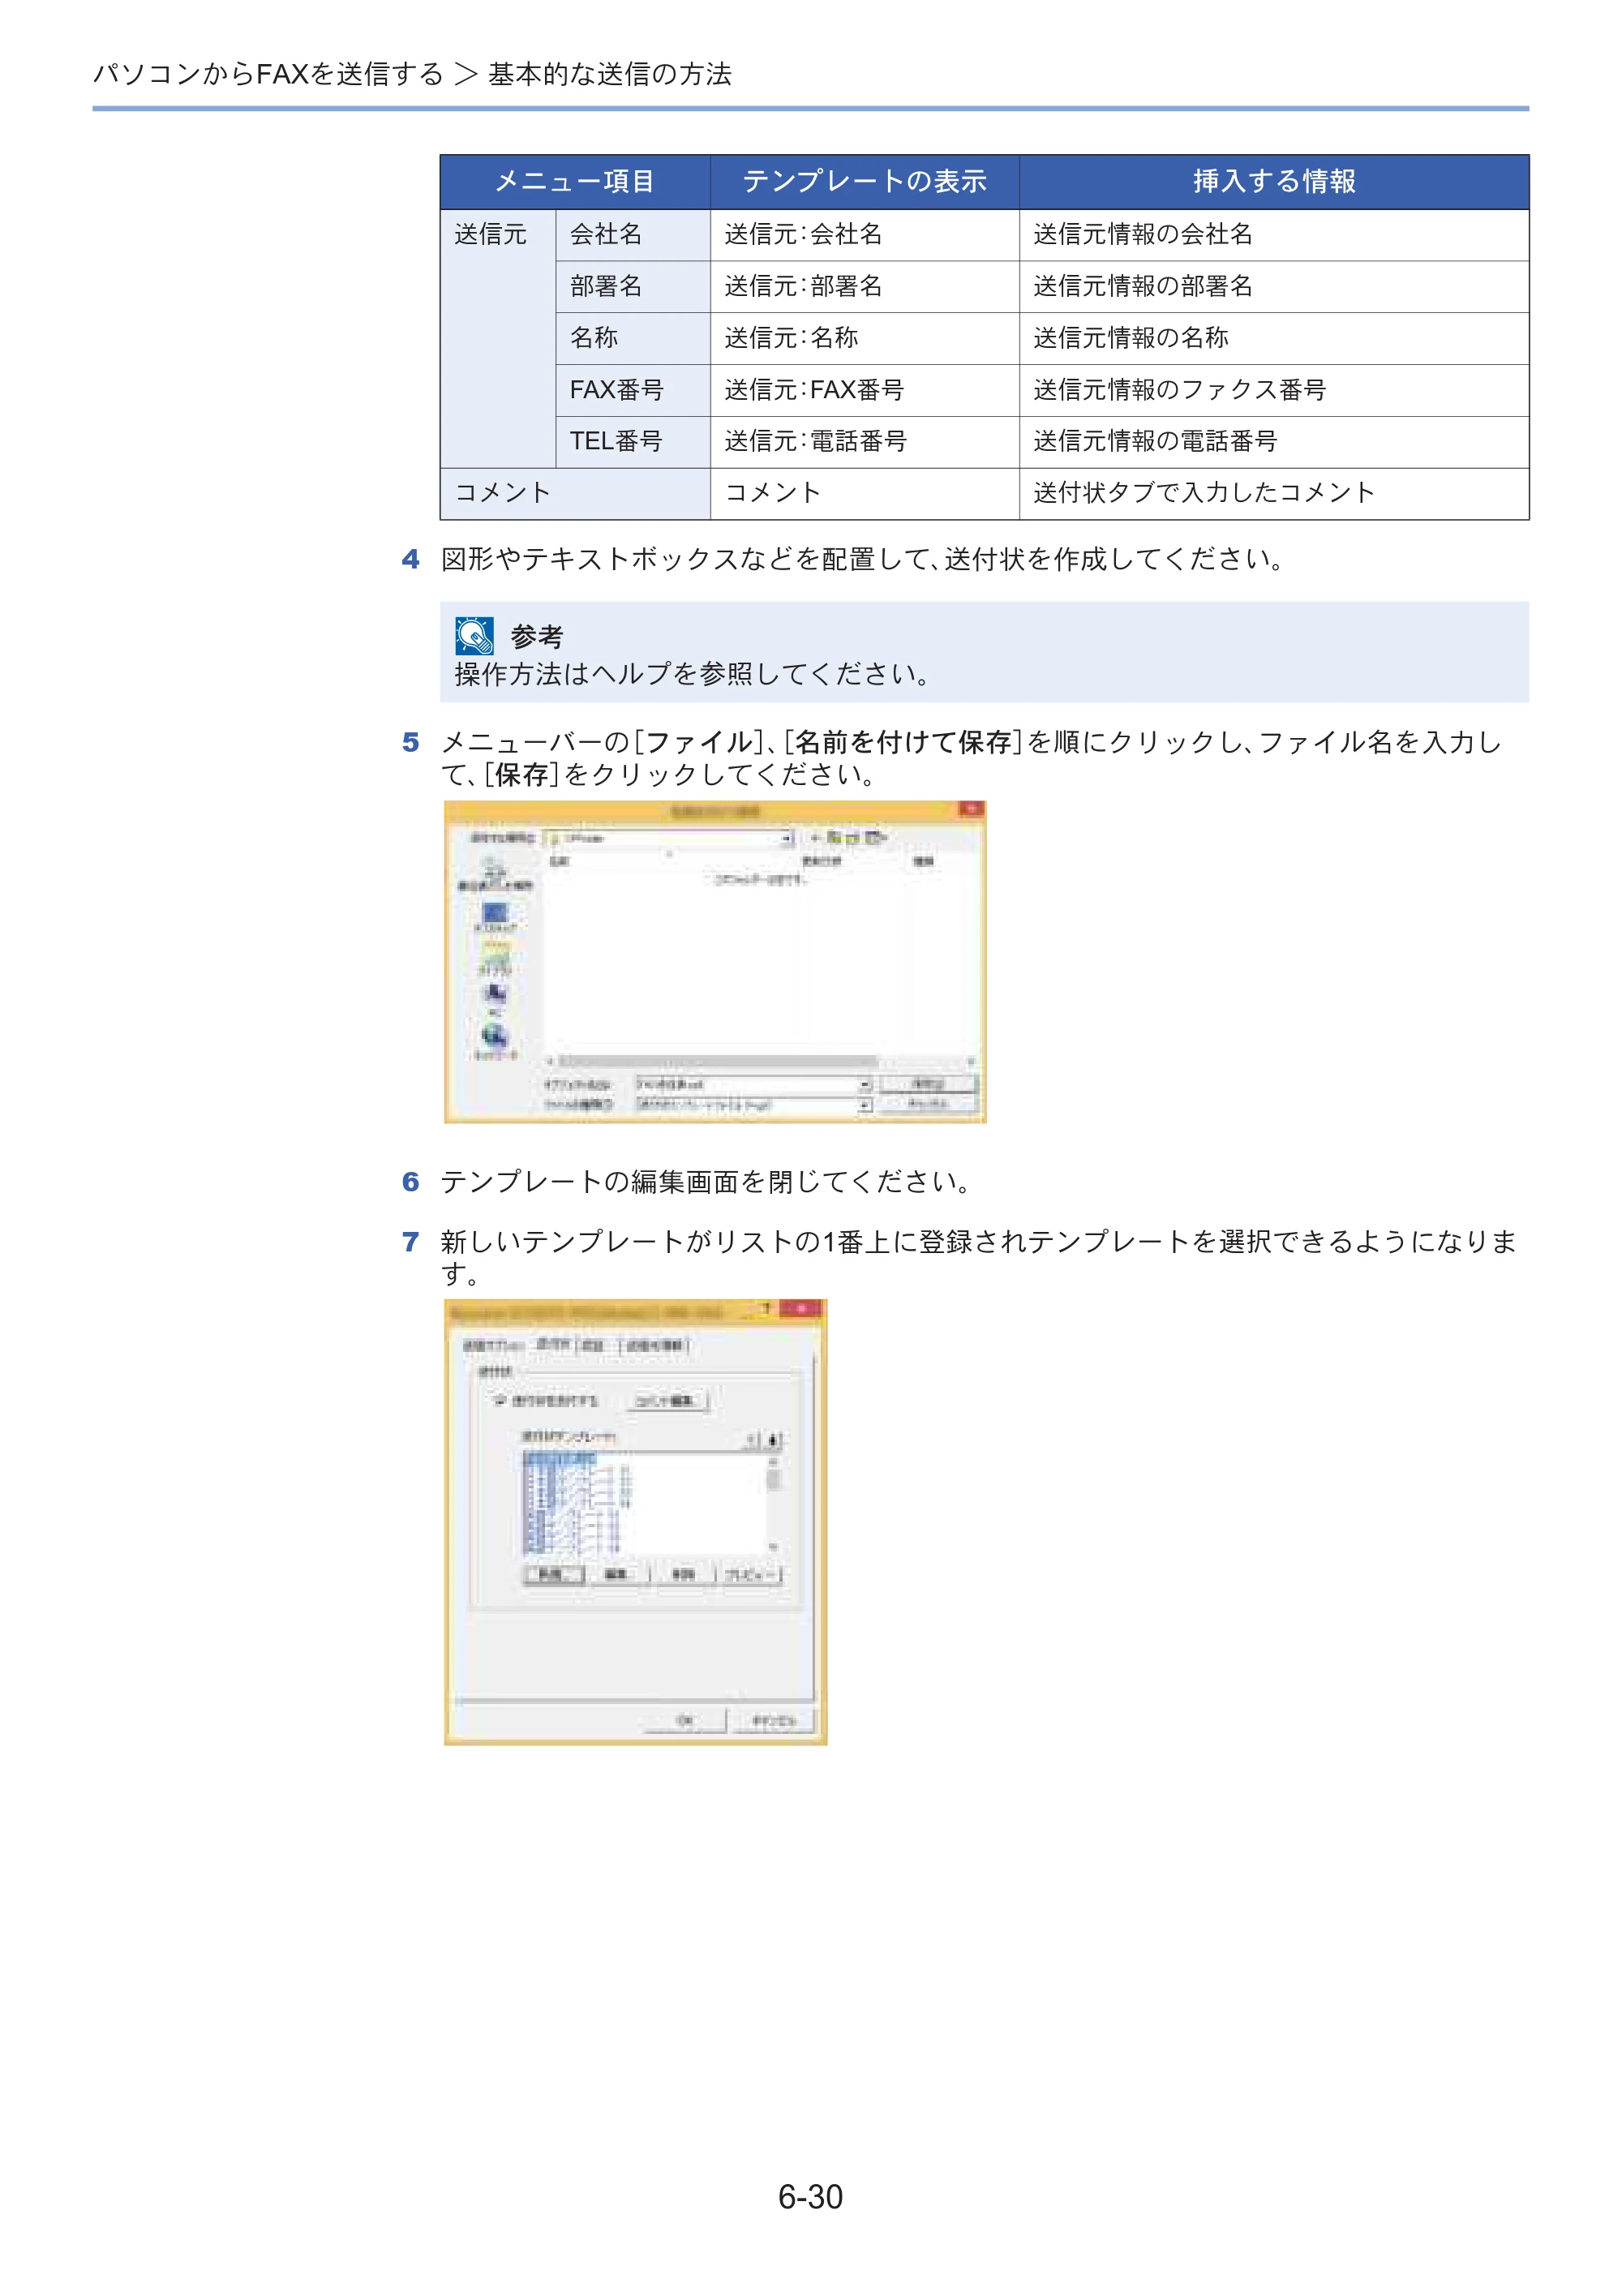Open the file type dropdown arrow
This screenshot has width=1622, height=2296.
[865, 1105]
